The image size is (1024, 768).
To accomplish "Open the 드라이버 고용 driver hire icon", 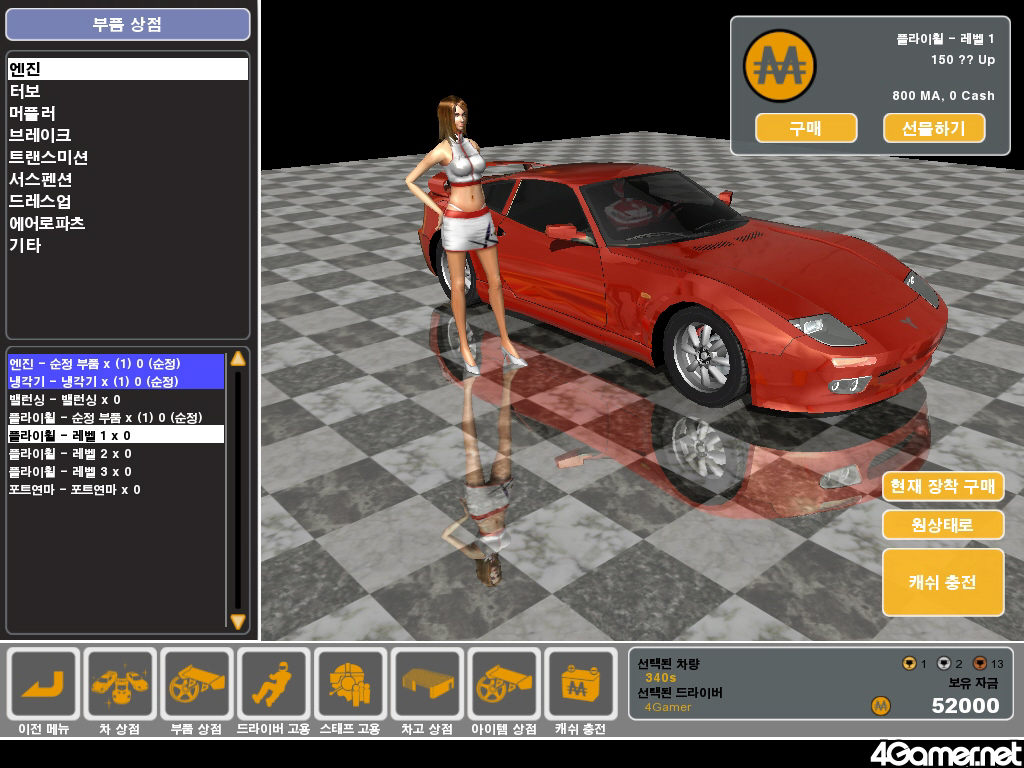I will 273,683.
